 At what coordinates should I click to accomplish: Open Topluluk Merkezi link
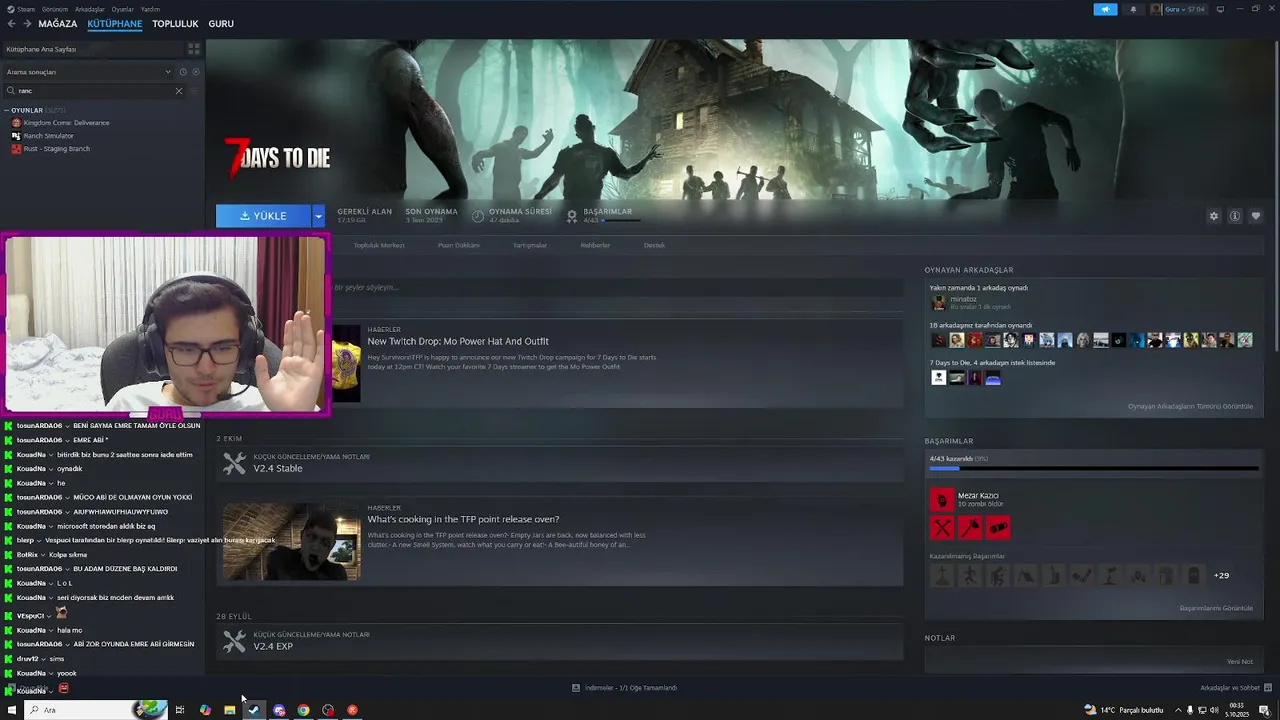coord(379,245)
